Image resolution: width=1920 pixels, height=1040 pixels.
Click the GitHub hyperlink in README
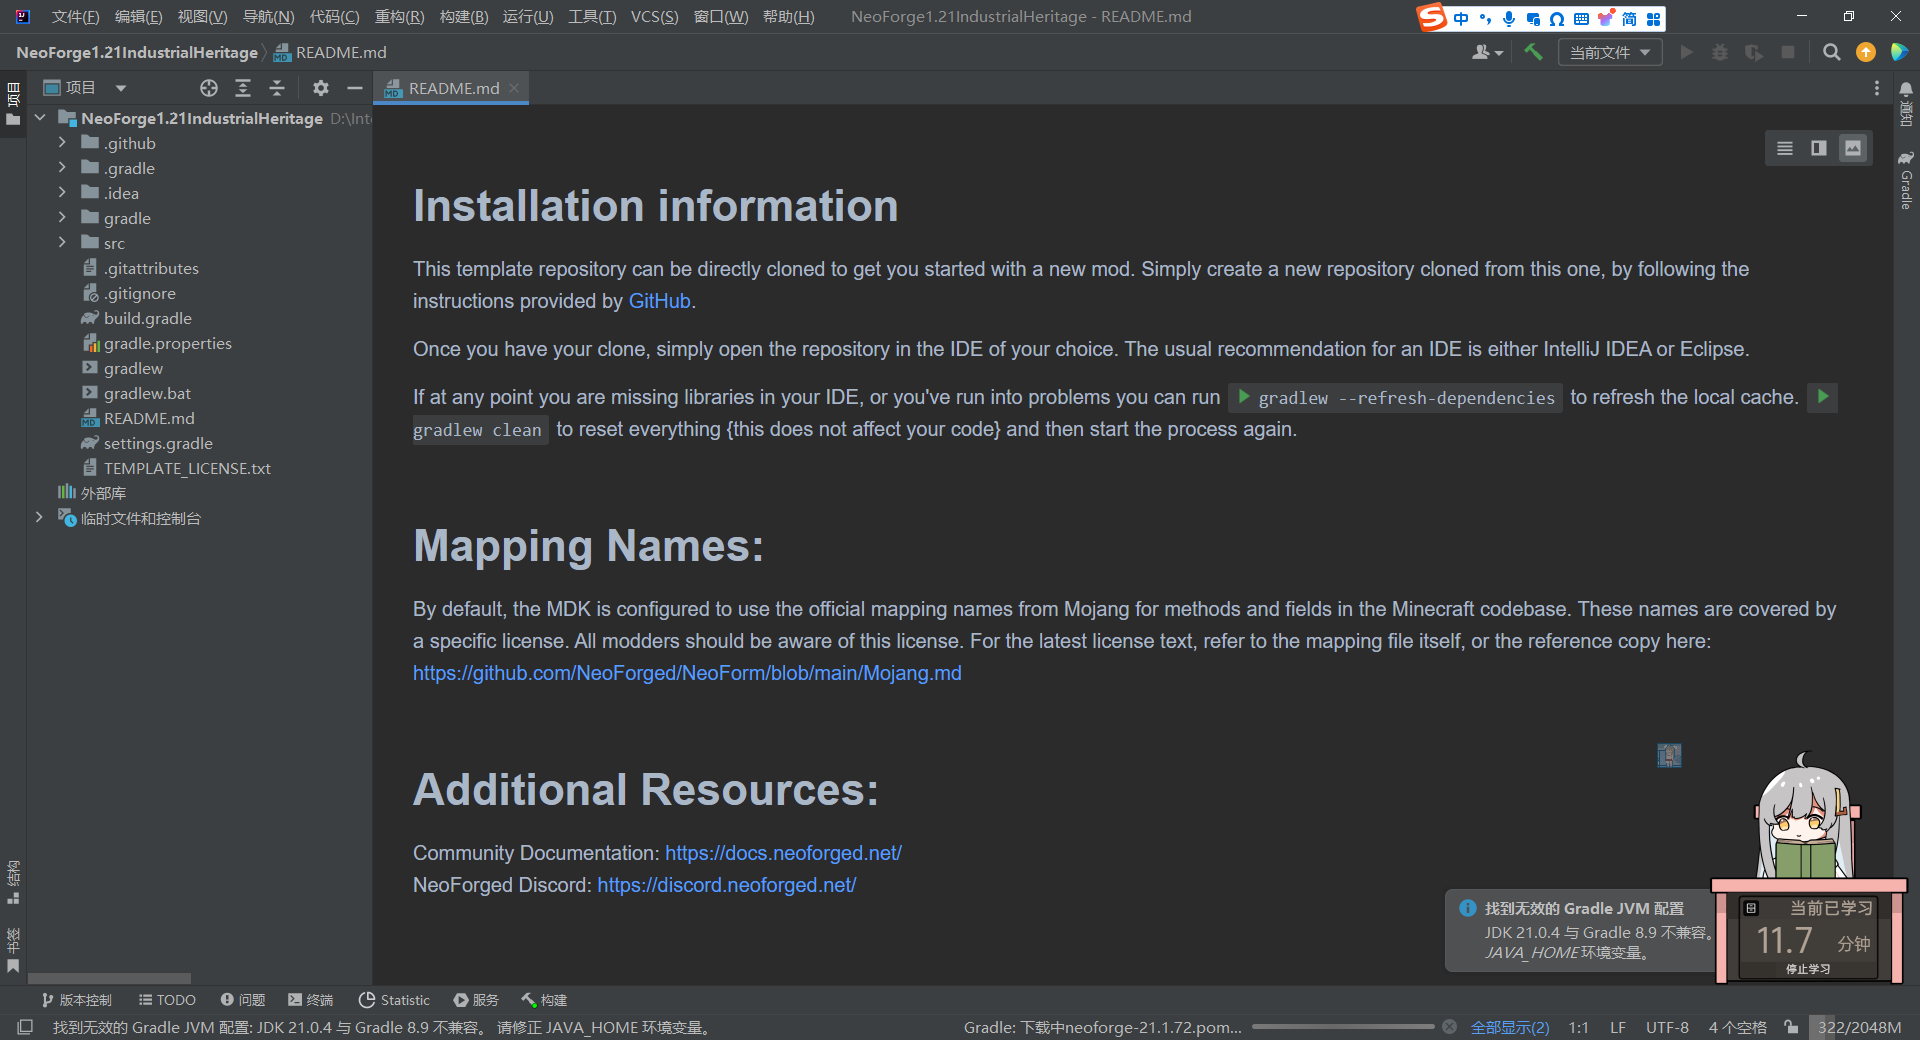click(x=659, y=301)
